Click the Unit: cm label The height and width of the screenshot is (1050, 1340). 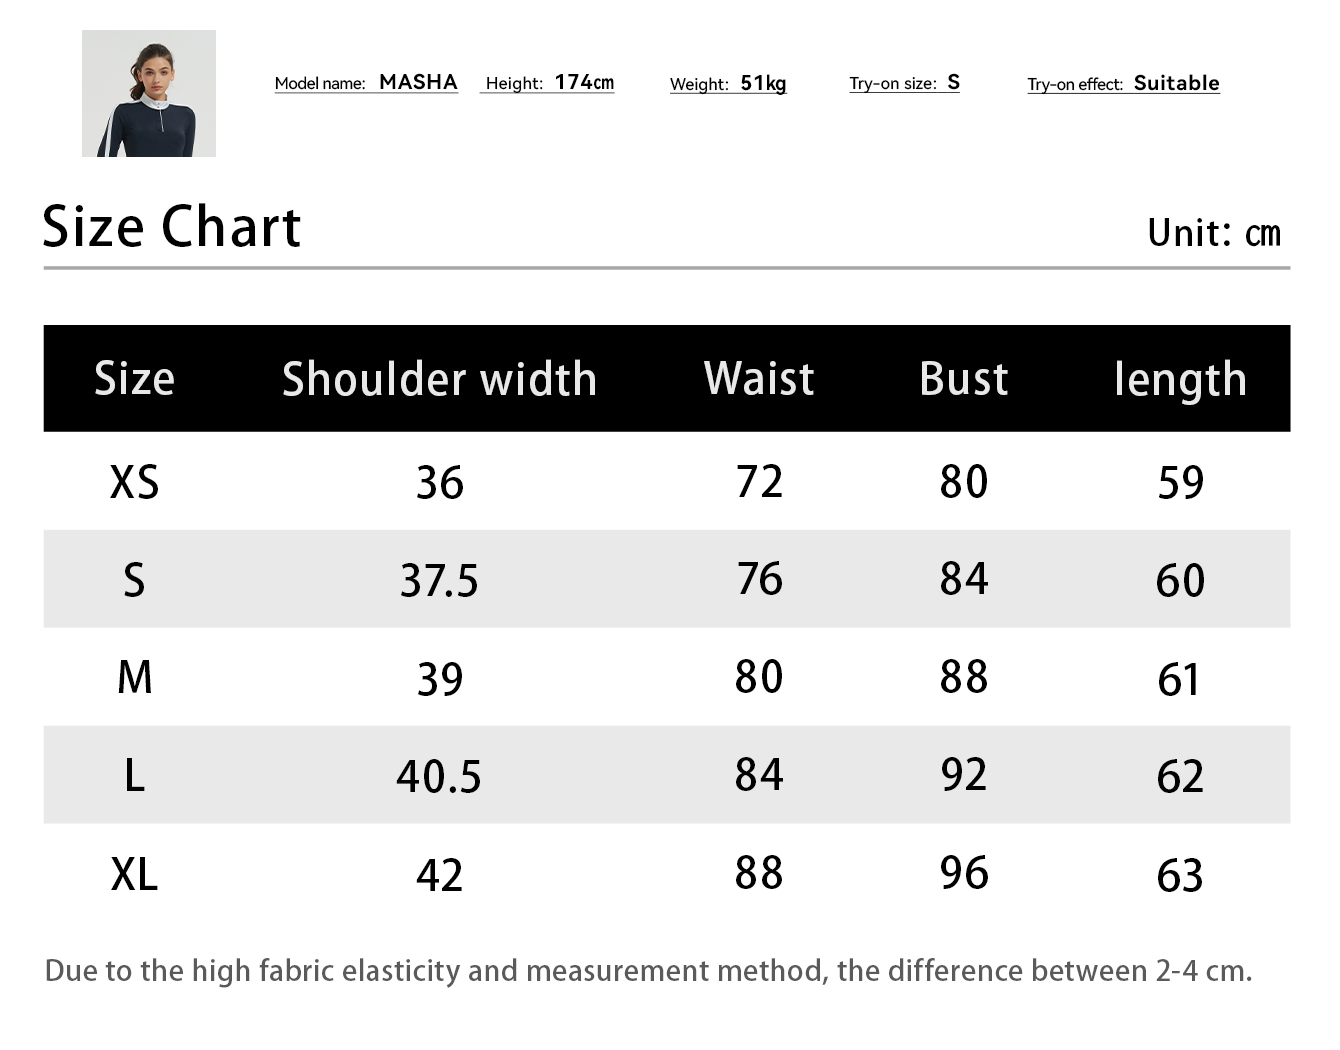coord(1213,233)
